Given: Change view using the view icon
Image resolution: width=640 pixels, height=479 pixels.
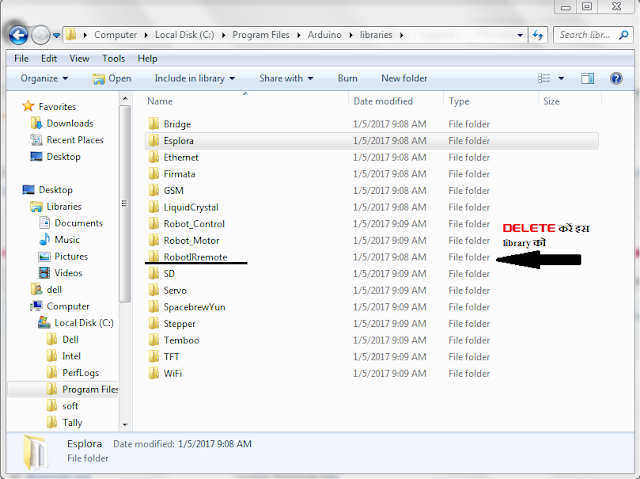Looking at the screenshot, I should (x=544, y=78).
